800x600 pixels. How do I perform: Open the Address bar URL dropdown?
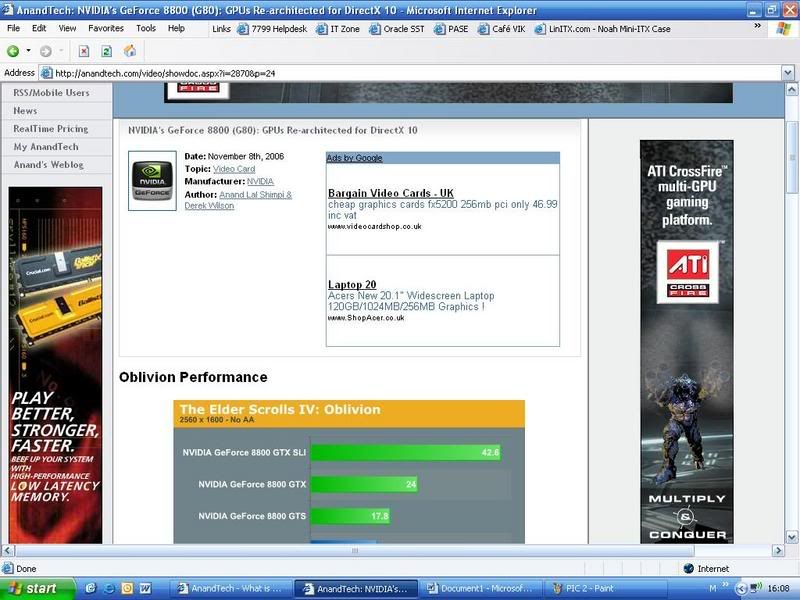pos(788,73)
